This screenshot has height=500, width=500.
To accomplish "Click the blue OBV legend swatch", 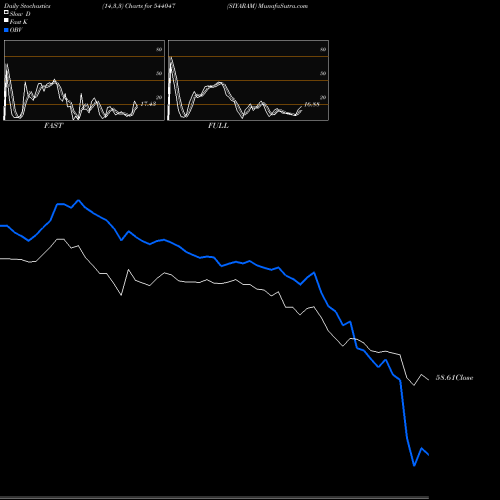I will [x=6, y=30].
